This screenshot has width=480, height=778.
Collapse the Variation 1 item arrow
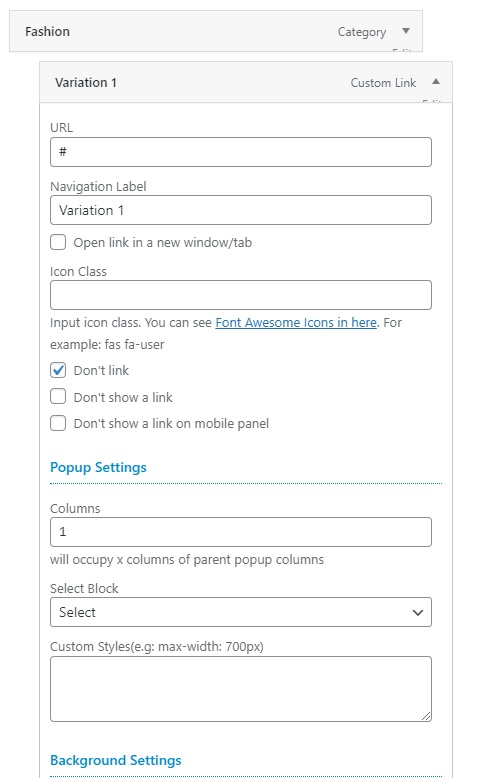pos(436,82)
